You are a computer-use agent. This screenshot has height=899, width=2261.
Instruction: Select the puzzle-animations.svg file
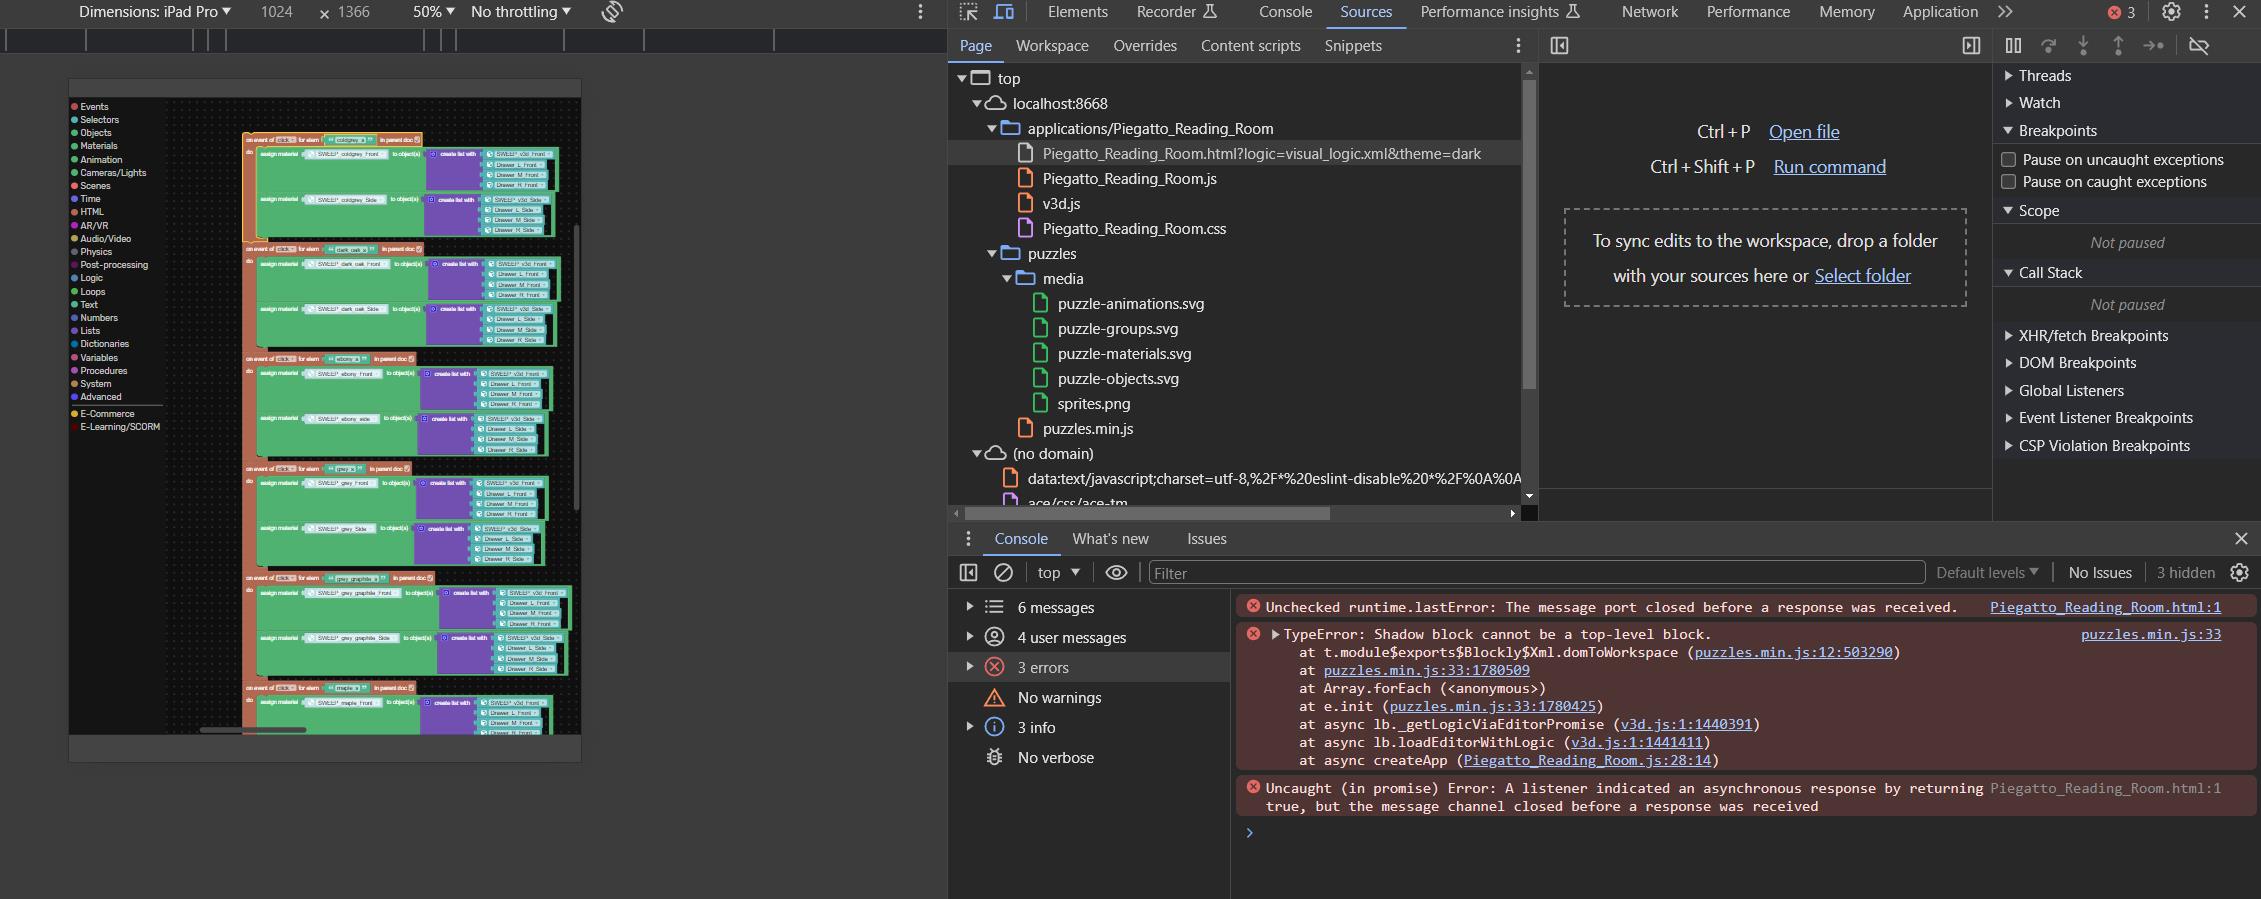tap(1130, 304)
